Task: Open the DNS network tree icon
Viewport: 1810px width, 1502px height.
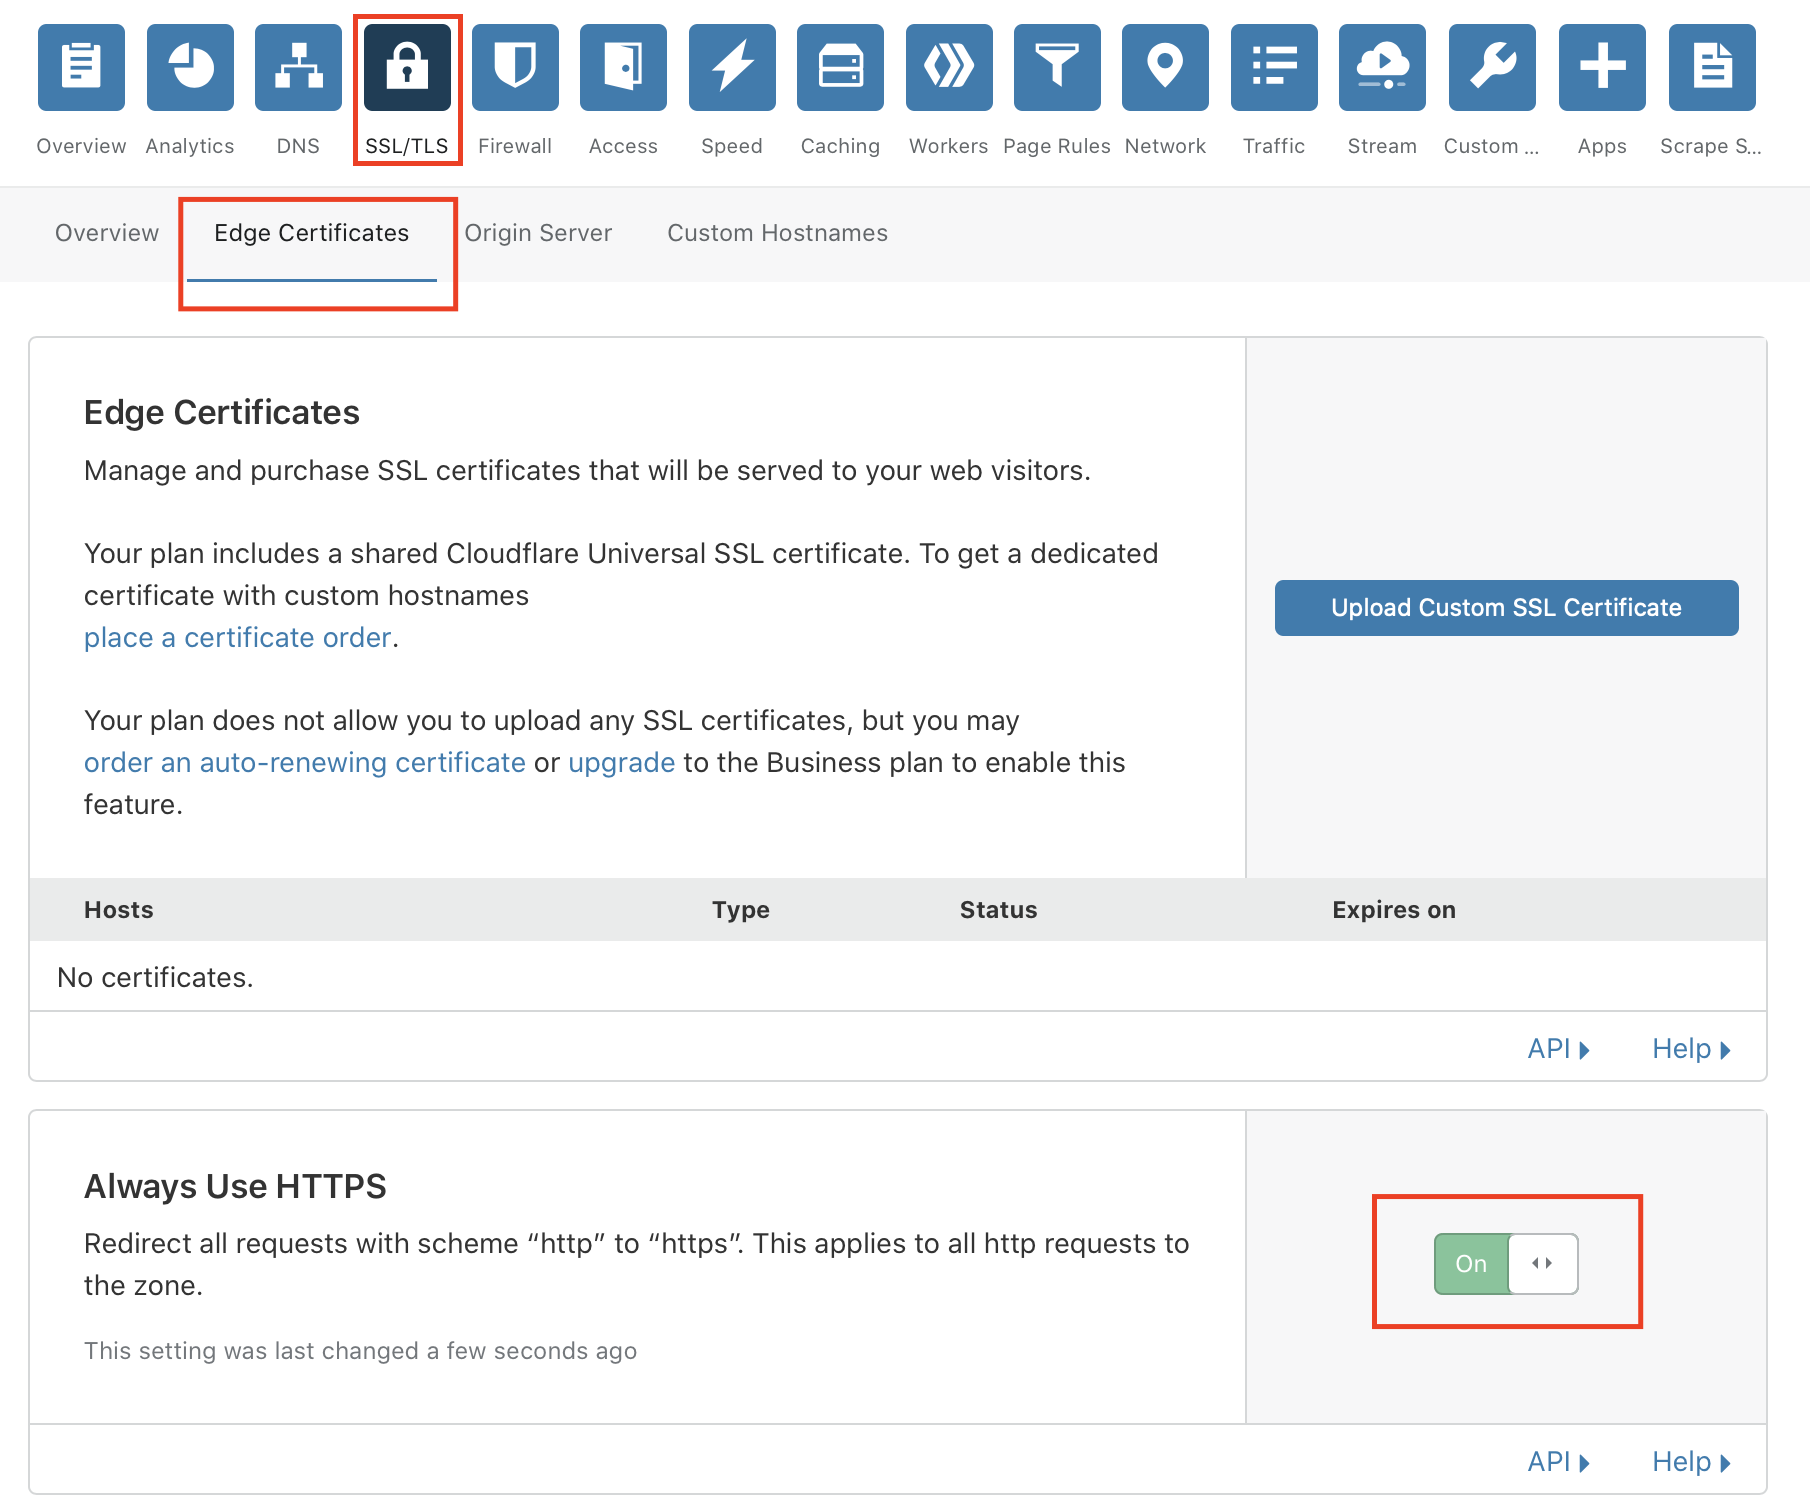Action: click(298, 67)
